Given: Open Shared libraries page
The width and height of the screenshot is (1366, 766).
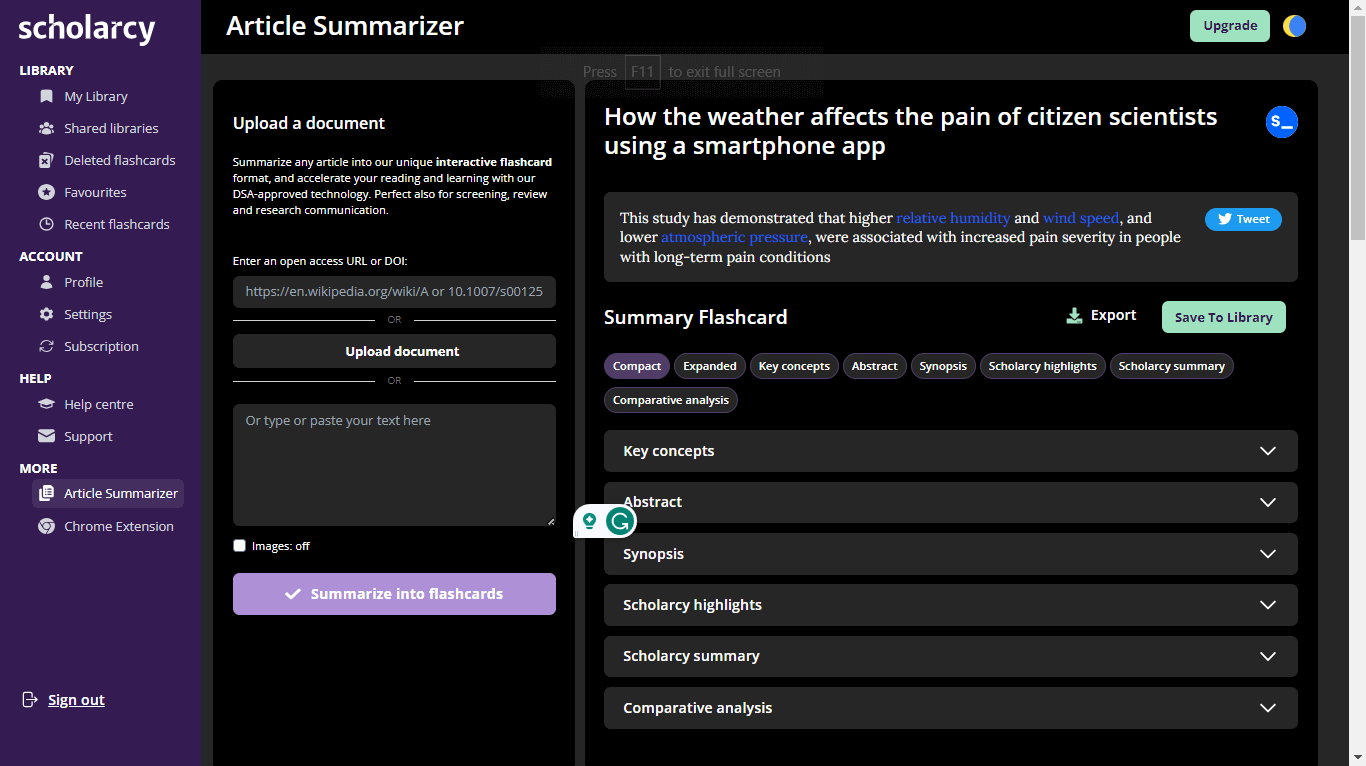Looking at the screenshot, I should coord(111,128).
